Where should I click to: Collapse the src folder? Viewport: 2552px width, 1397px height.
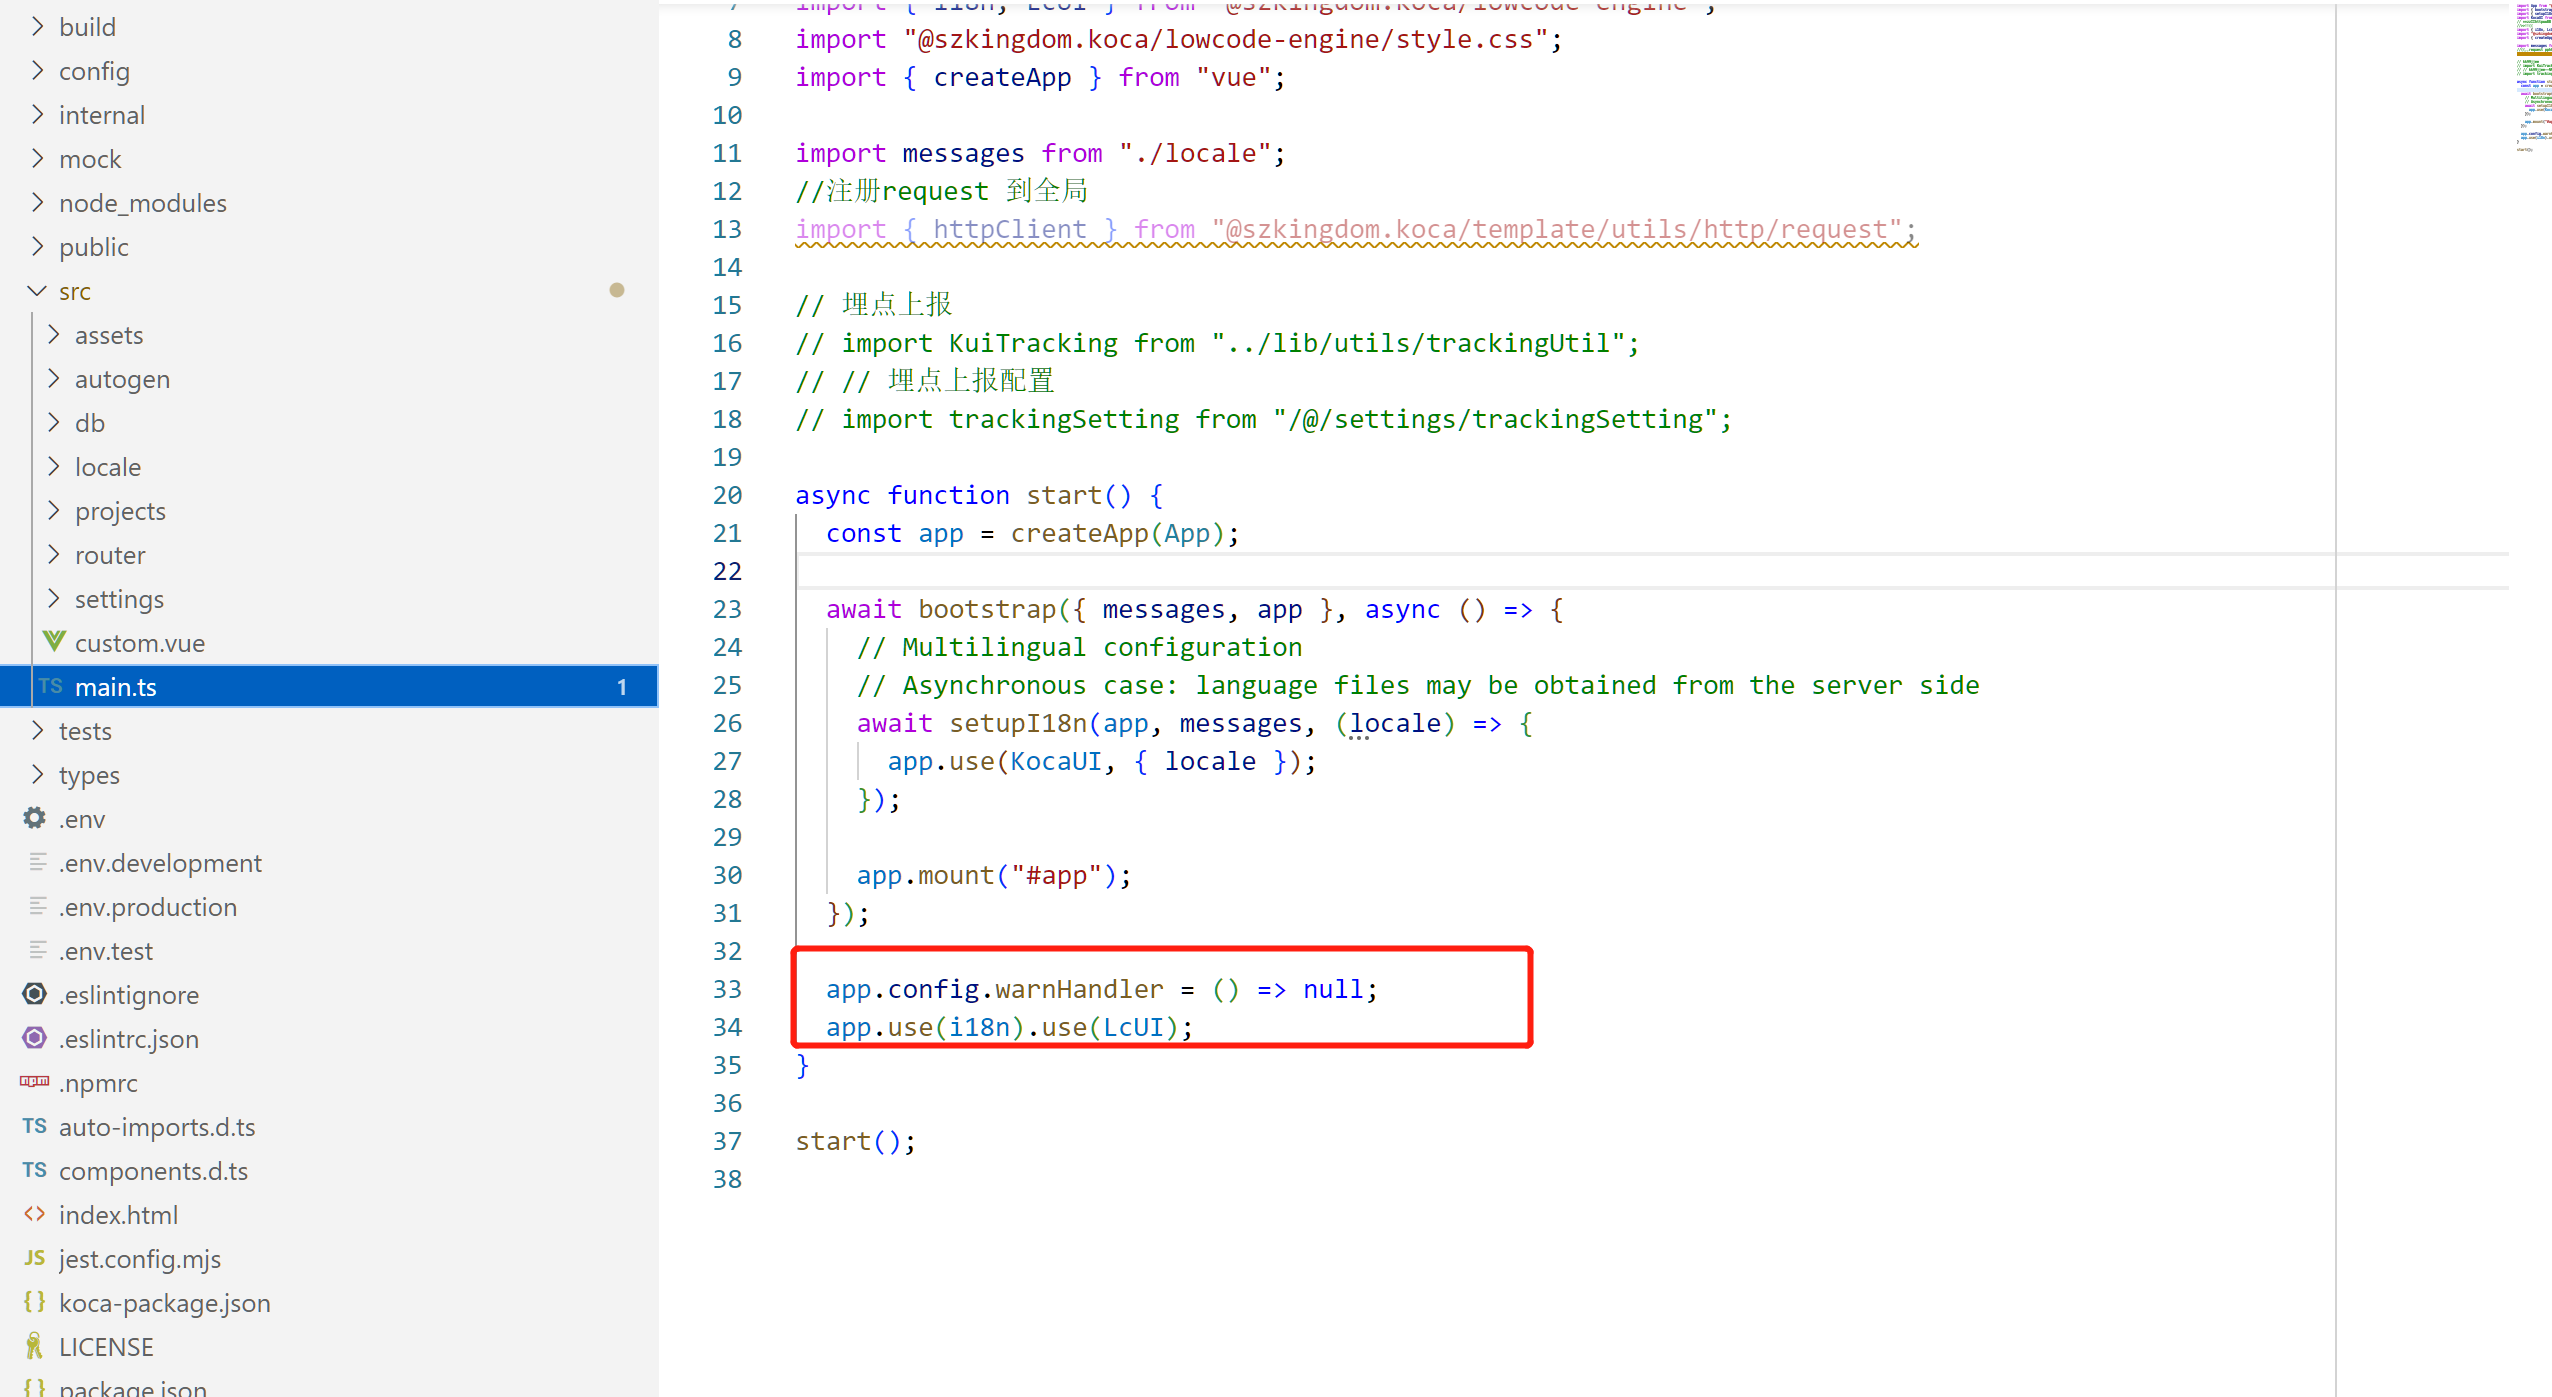tap(38, 291)
